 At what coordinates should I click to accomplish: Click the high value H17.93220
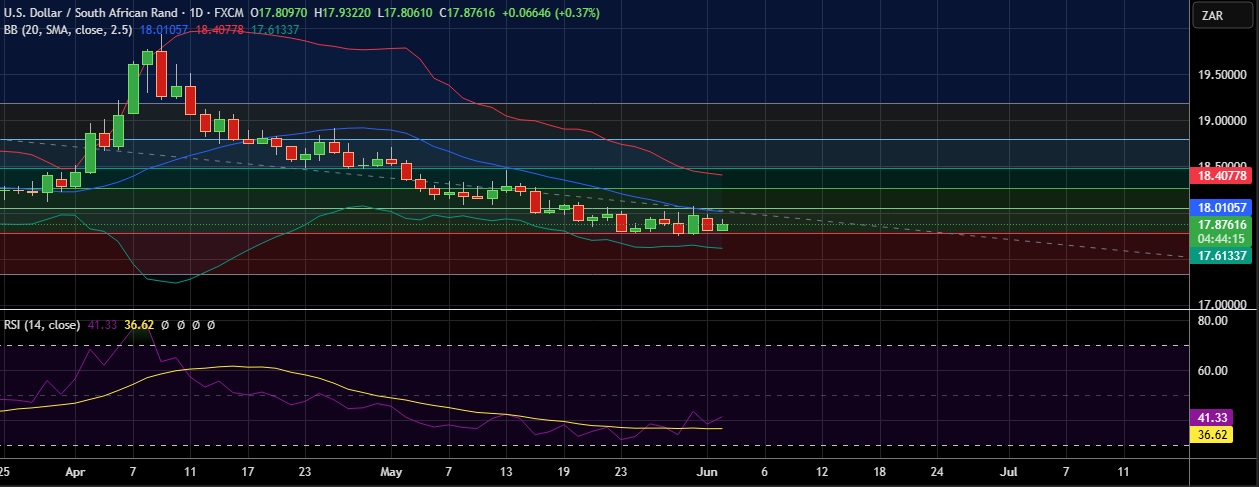[344, 12]
